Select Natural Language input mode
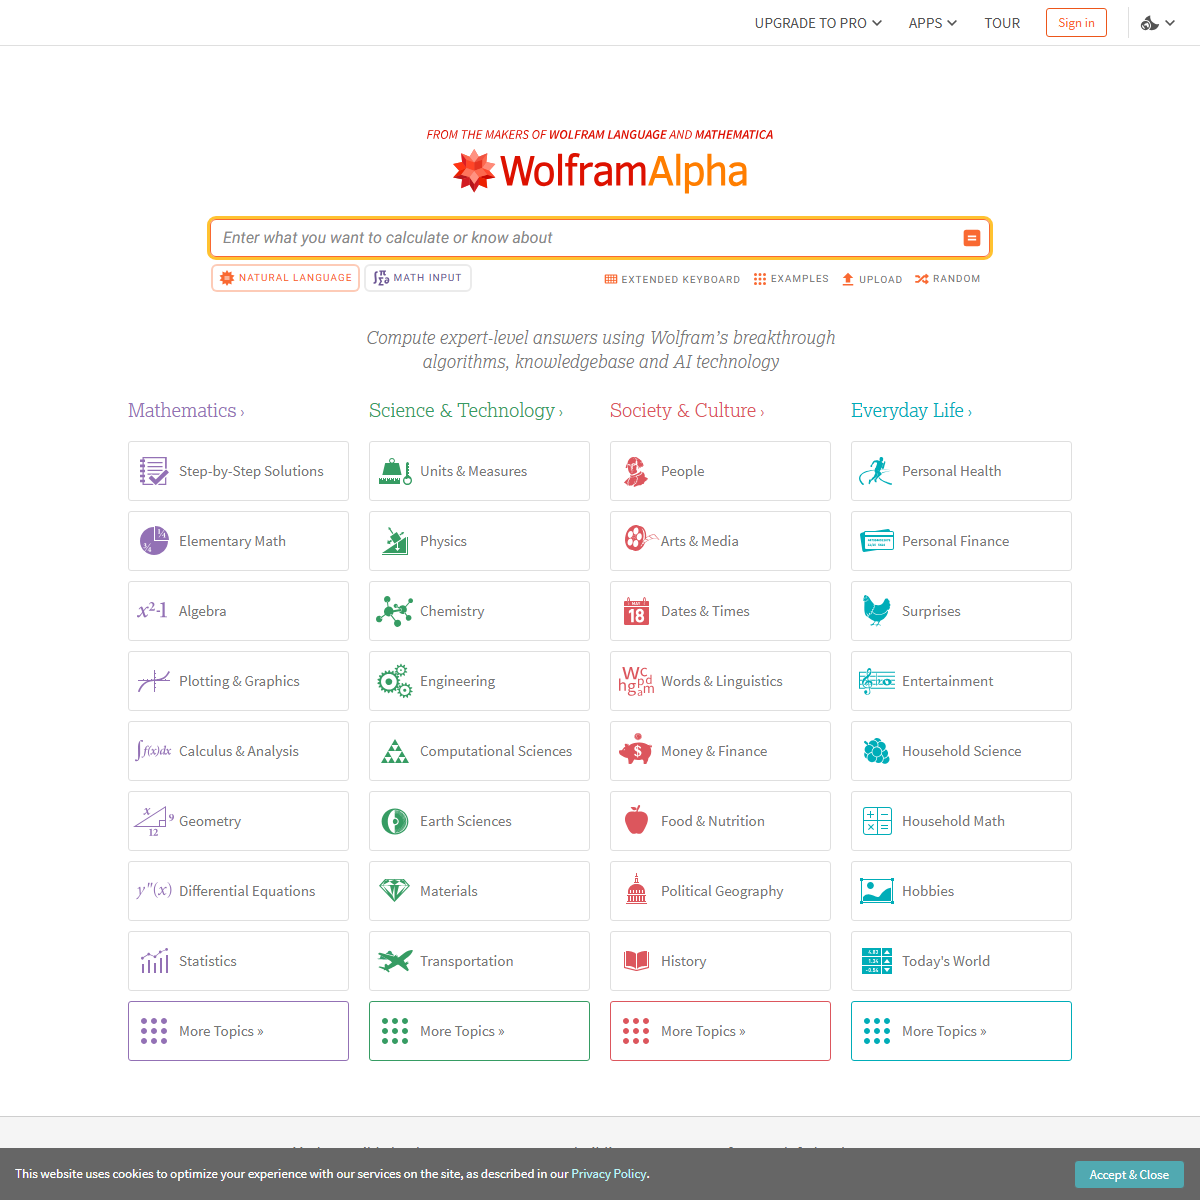Viewport: 1200px width, 1200px height. pos(286,278)
